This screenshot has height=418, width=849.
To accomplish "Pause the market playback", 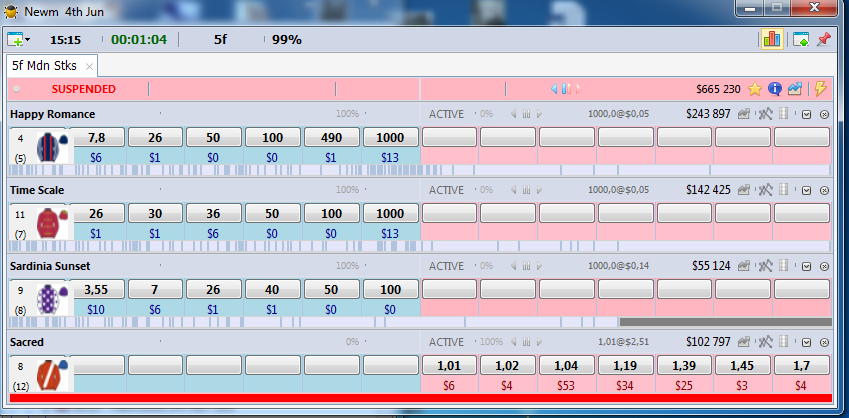I will pyautogui.click(x=566, y=89).
